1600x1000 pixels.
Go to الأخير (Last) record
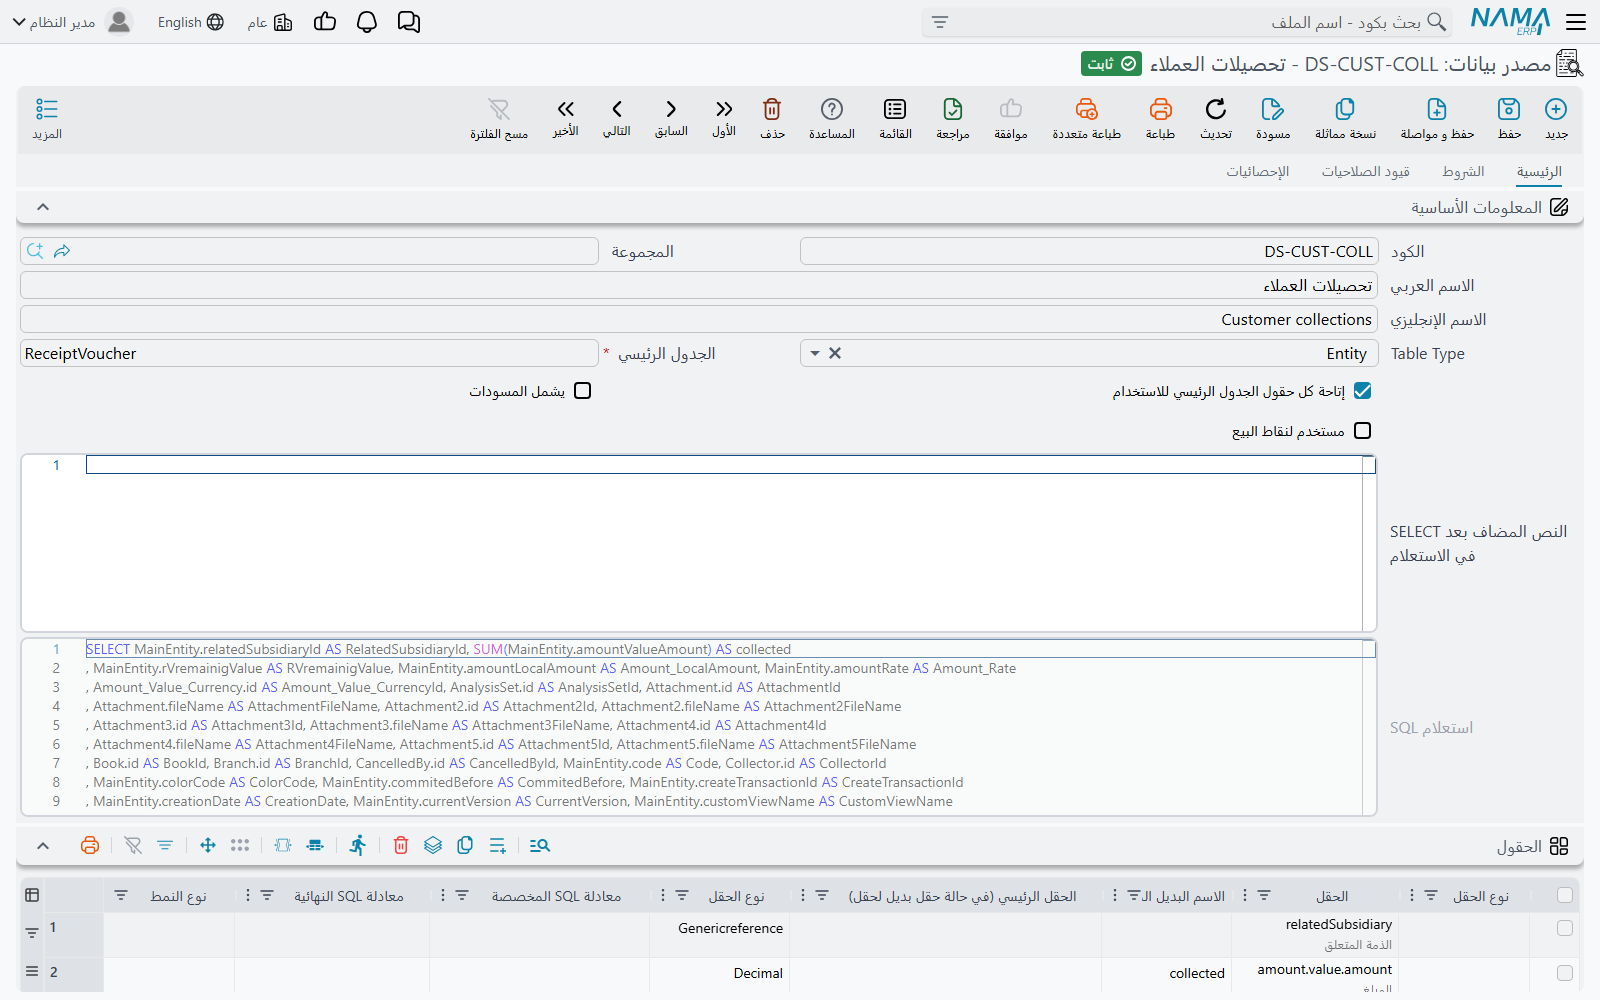(x=566, y=109)
